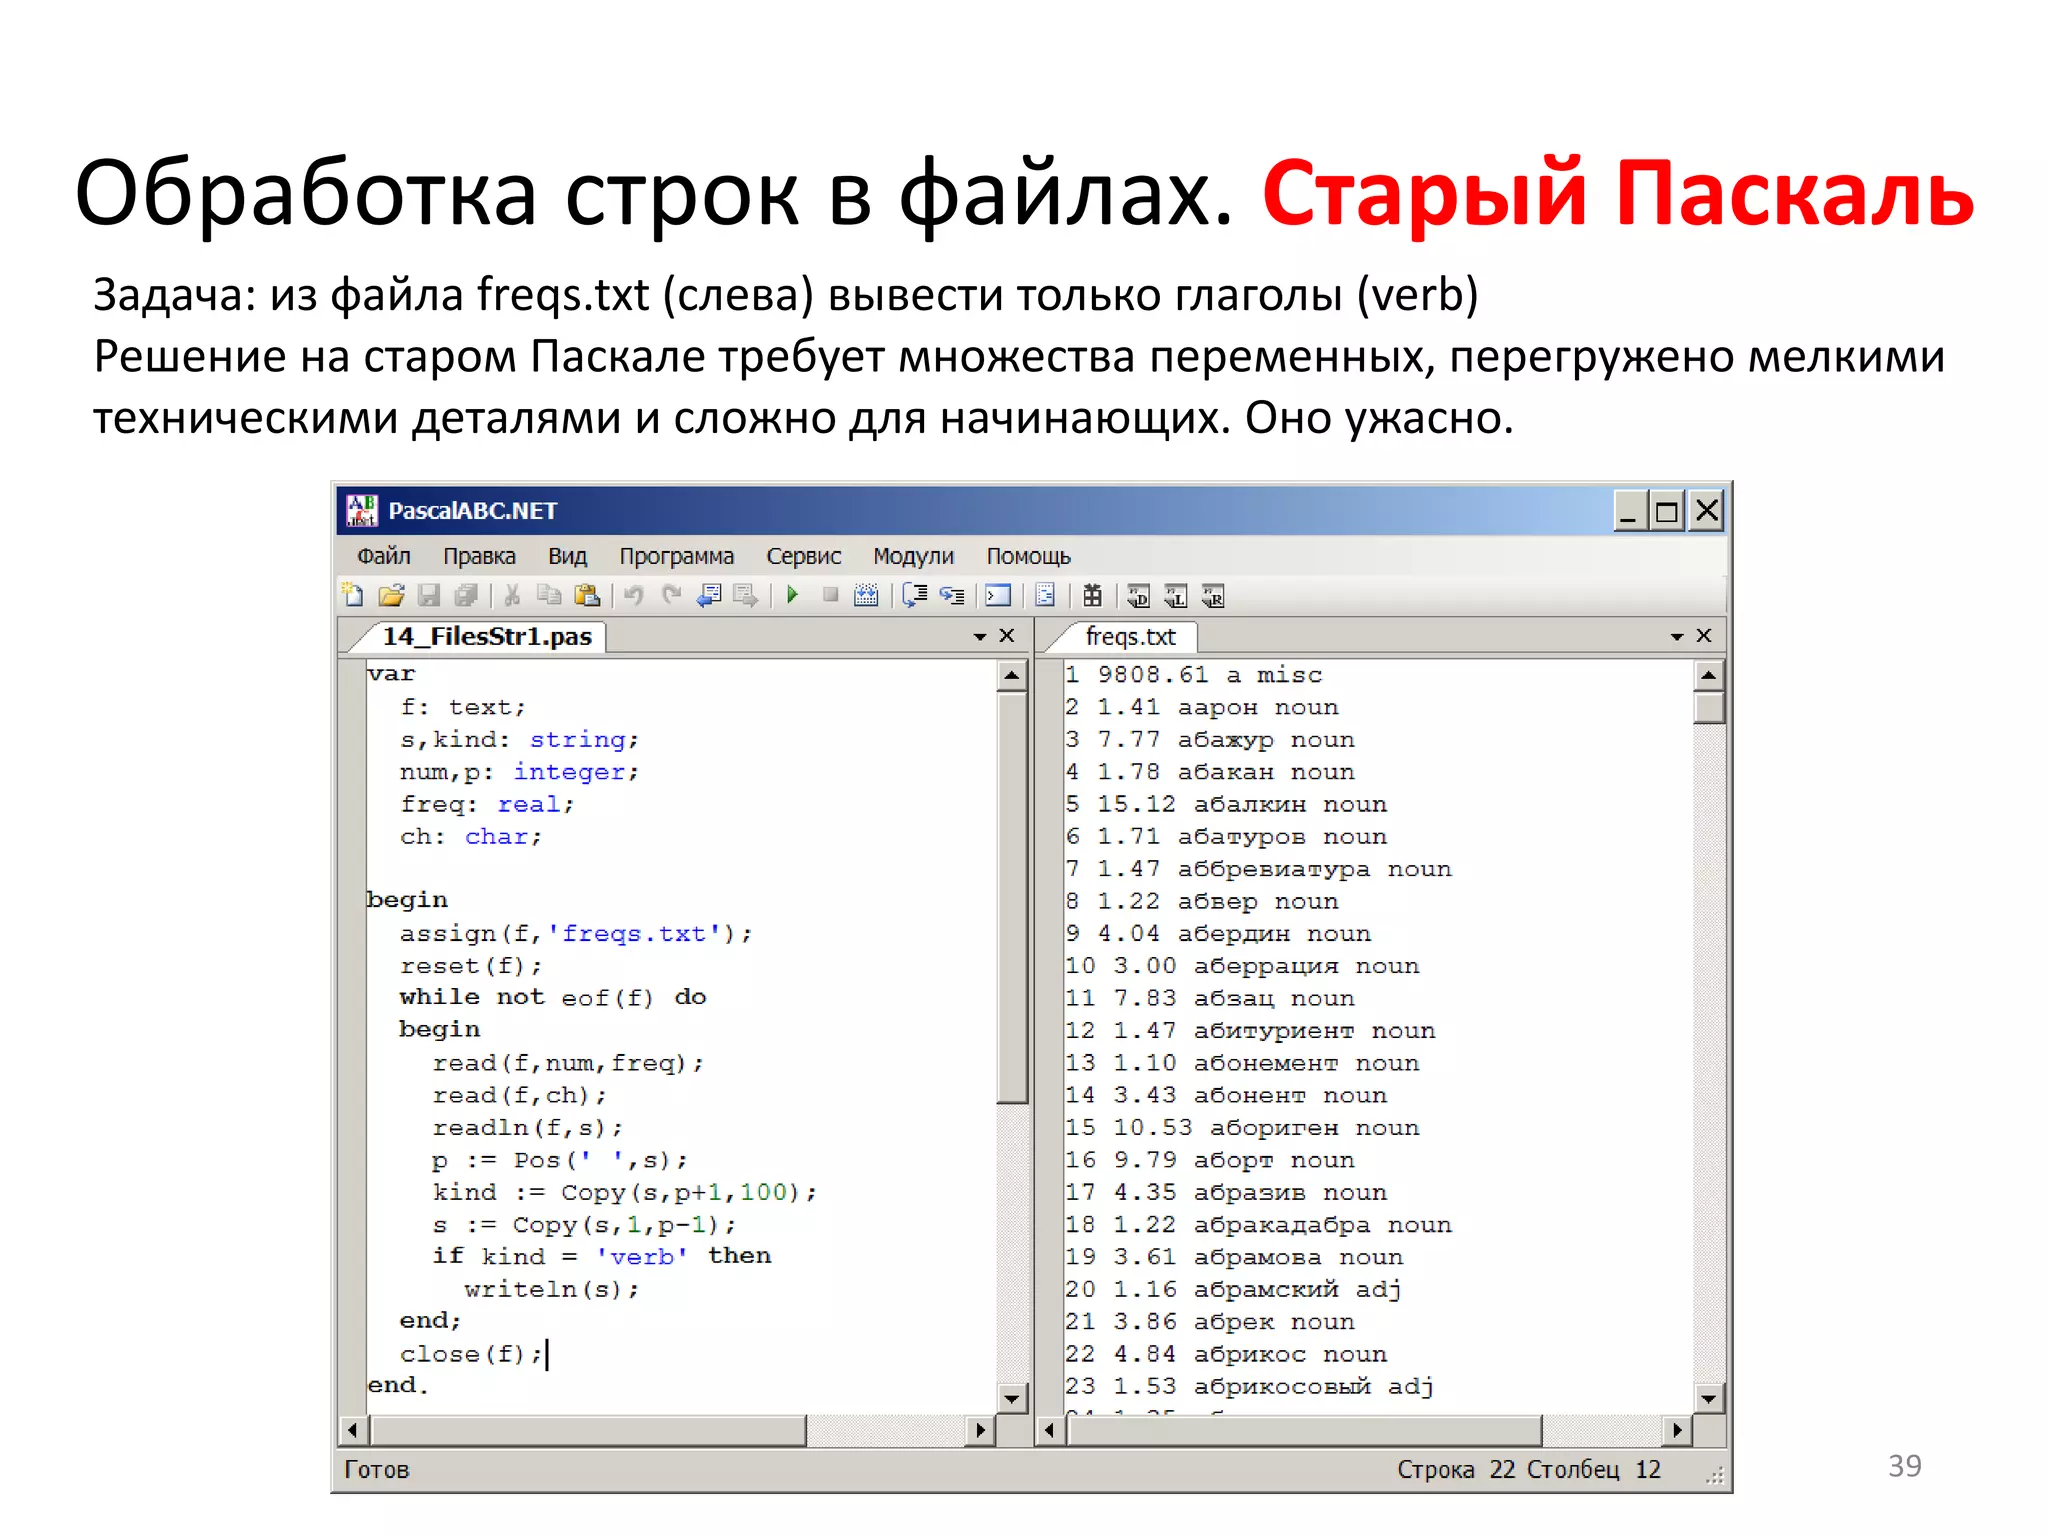Image resolution: width=2048 pixels, height=1536 pixels.
Task: Click the code editor vertical scrollbar thumb
Action: pos(1012,898)
